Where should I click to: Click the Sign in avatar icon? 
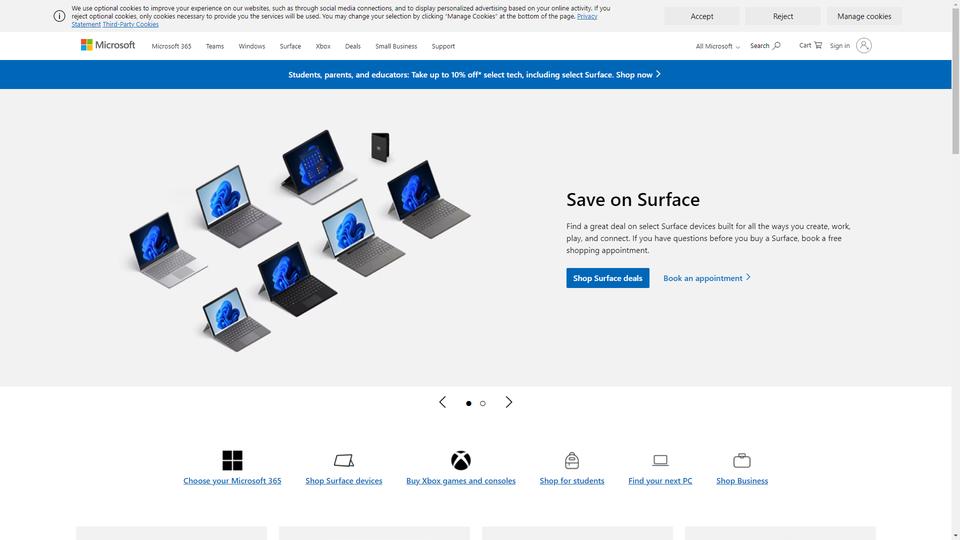(863, 46)
